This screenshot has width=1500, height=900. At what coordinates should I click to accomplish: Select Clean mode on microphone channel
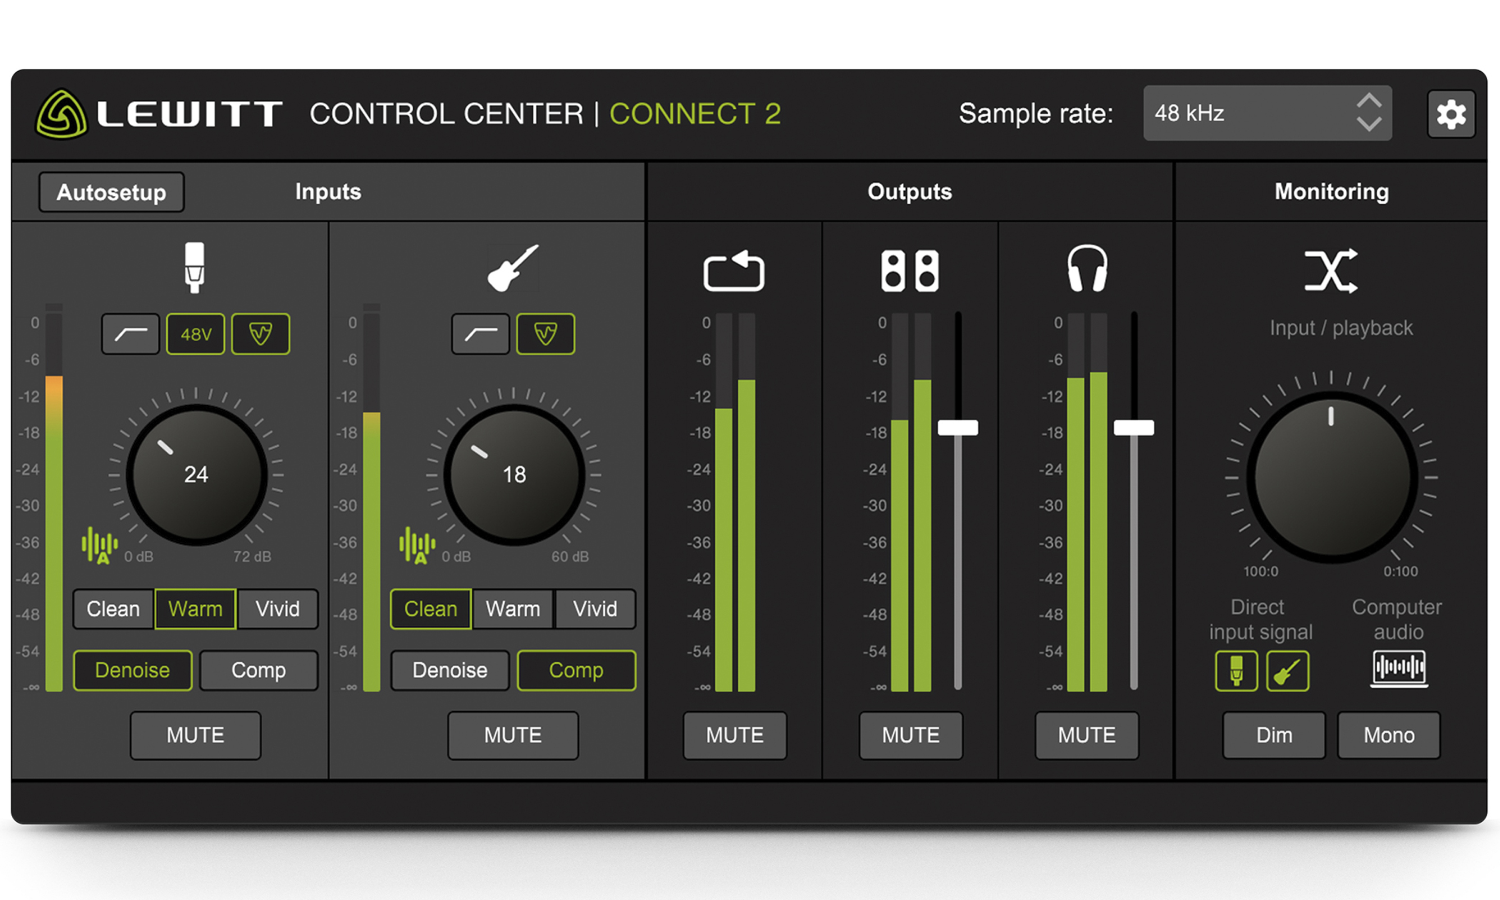(x=113, y=609)
